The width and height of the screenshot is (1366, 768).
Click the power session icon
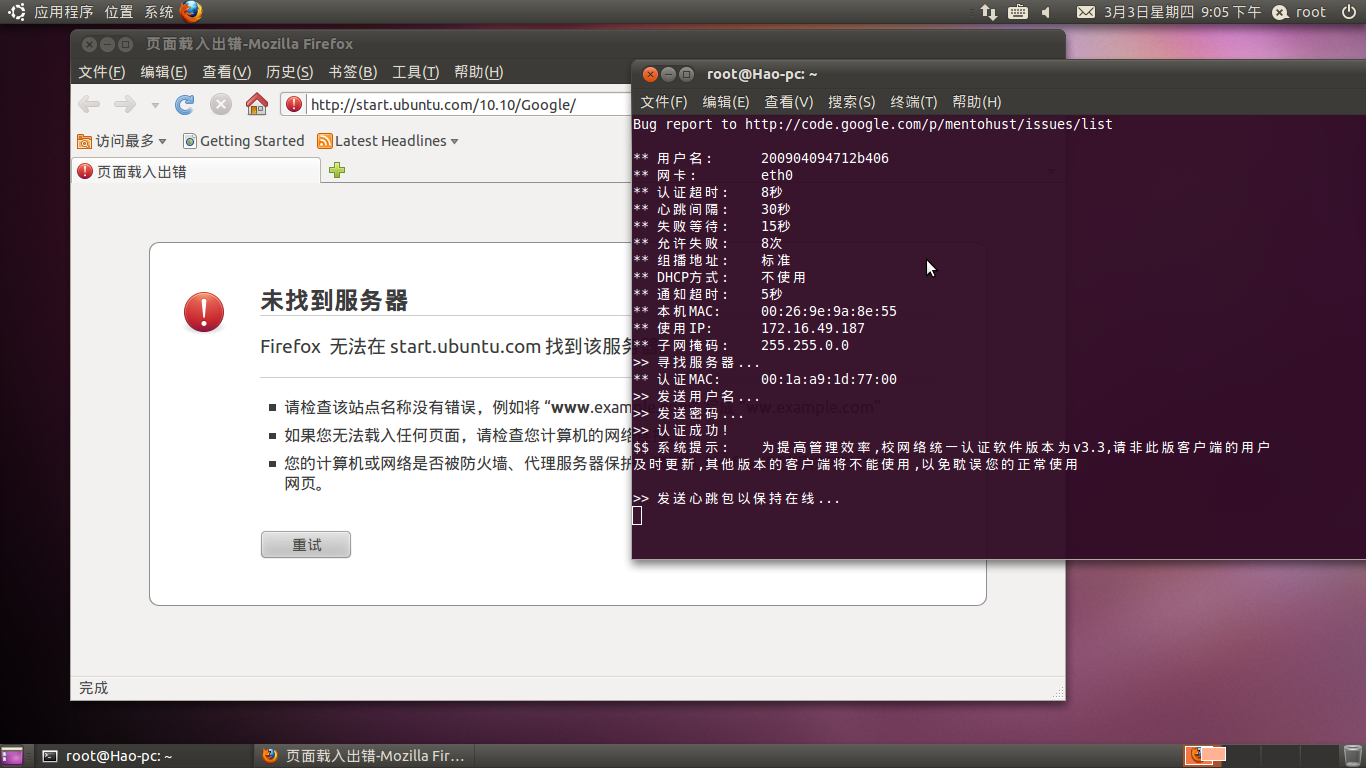click(1349, 12)
